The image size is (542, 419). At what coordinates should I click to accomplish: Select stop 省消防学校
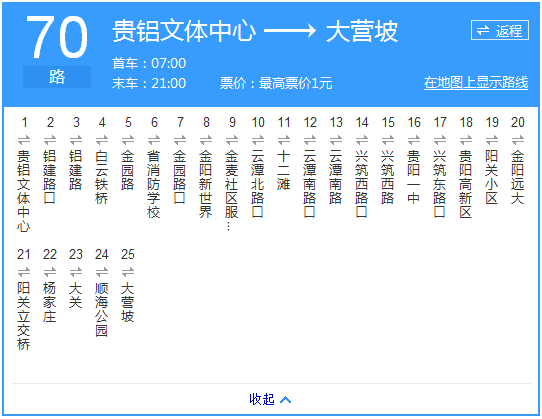click(154, 184)
